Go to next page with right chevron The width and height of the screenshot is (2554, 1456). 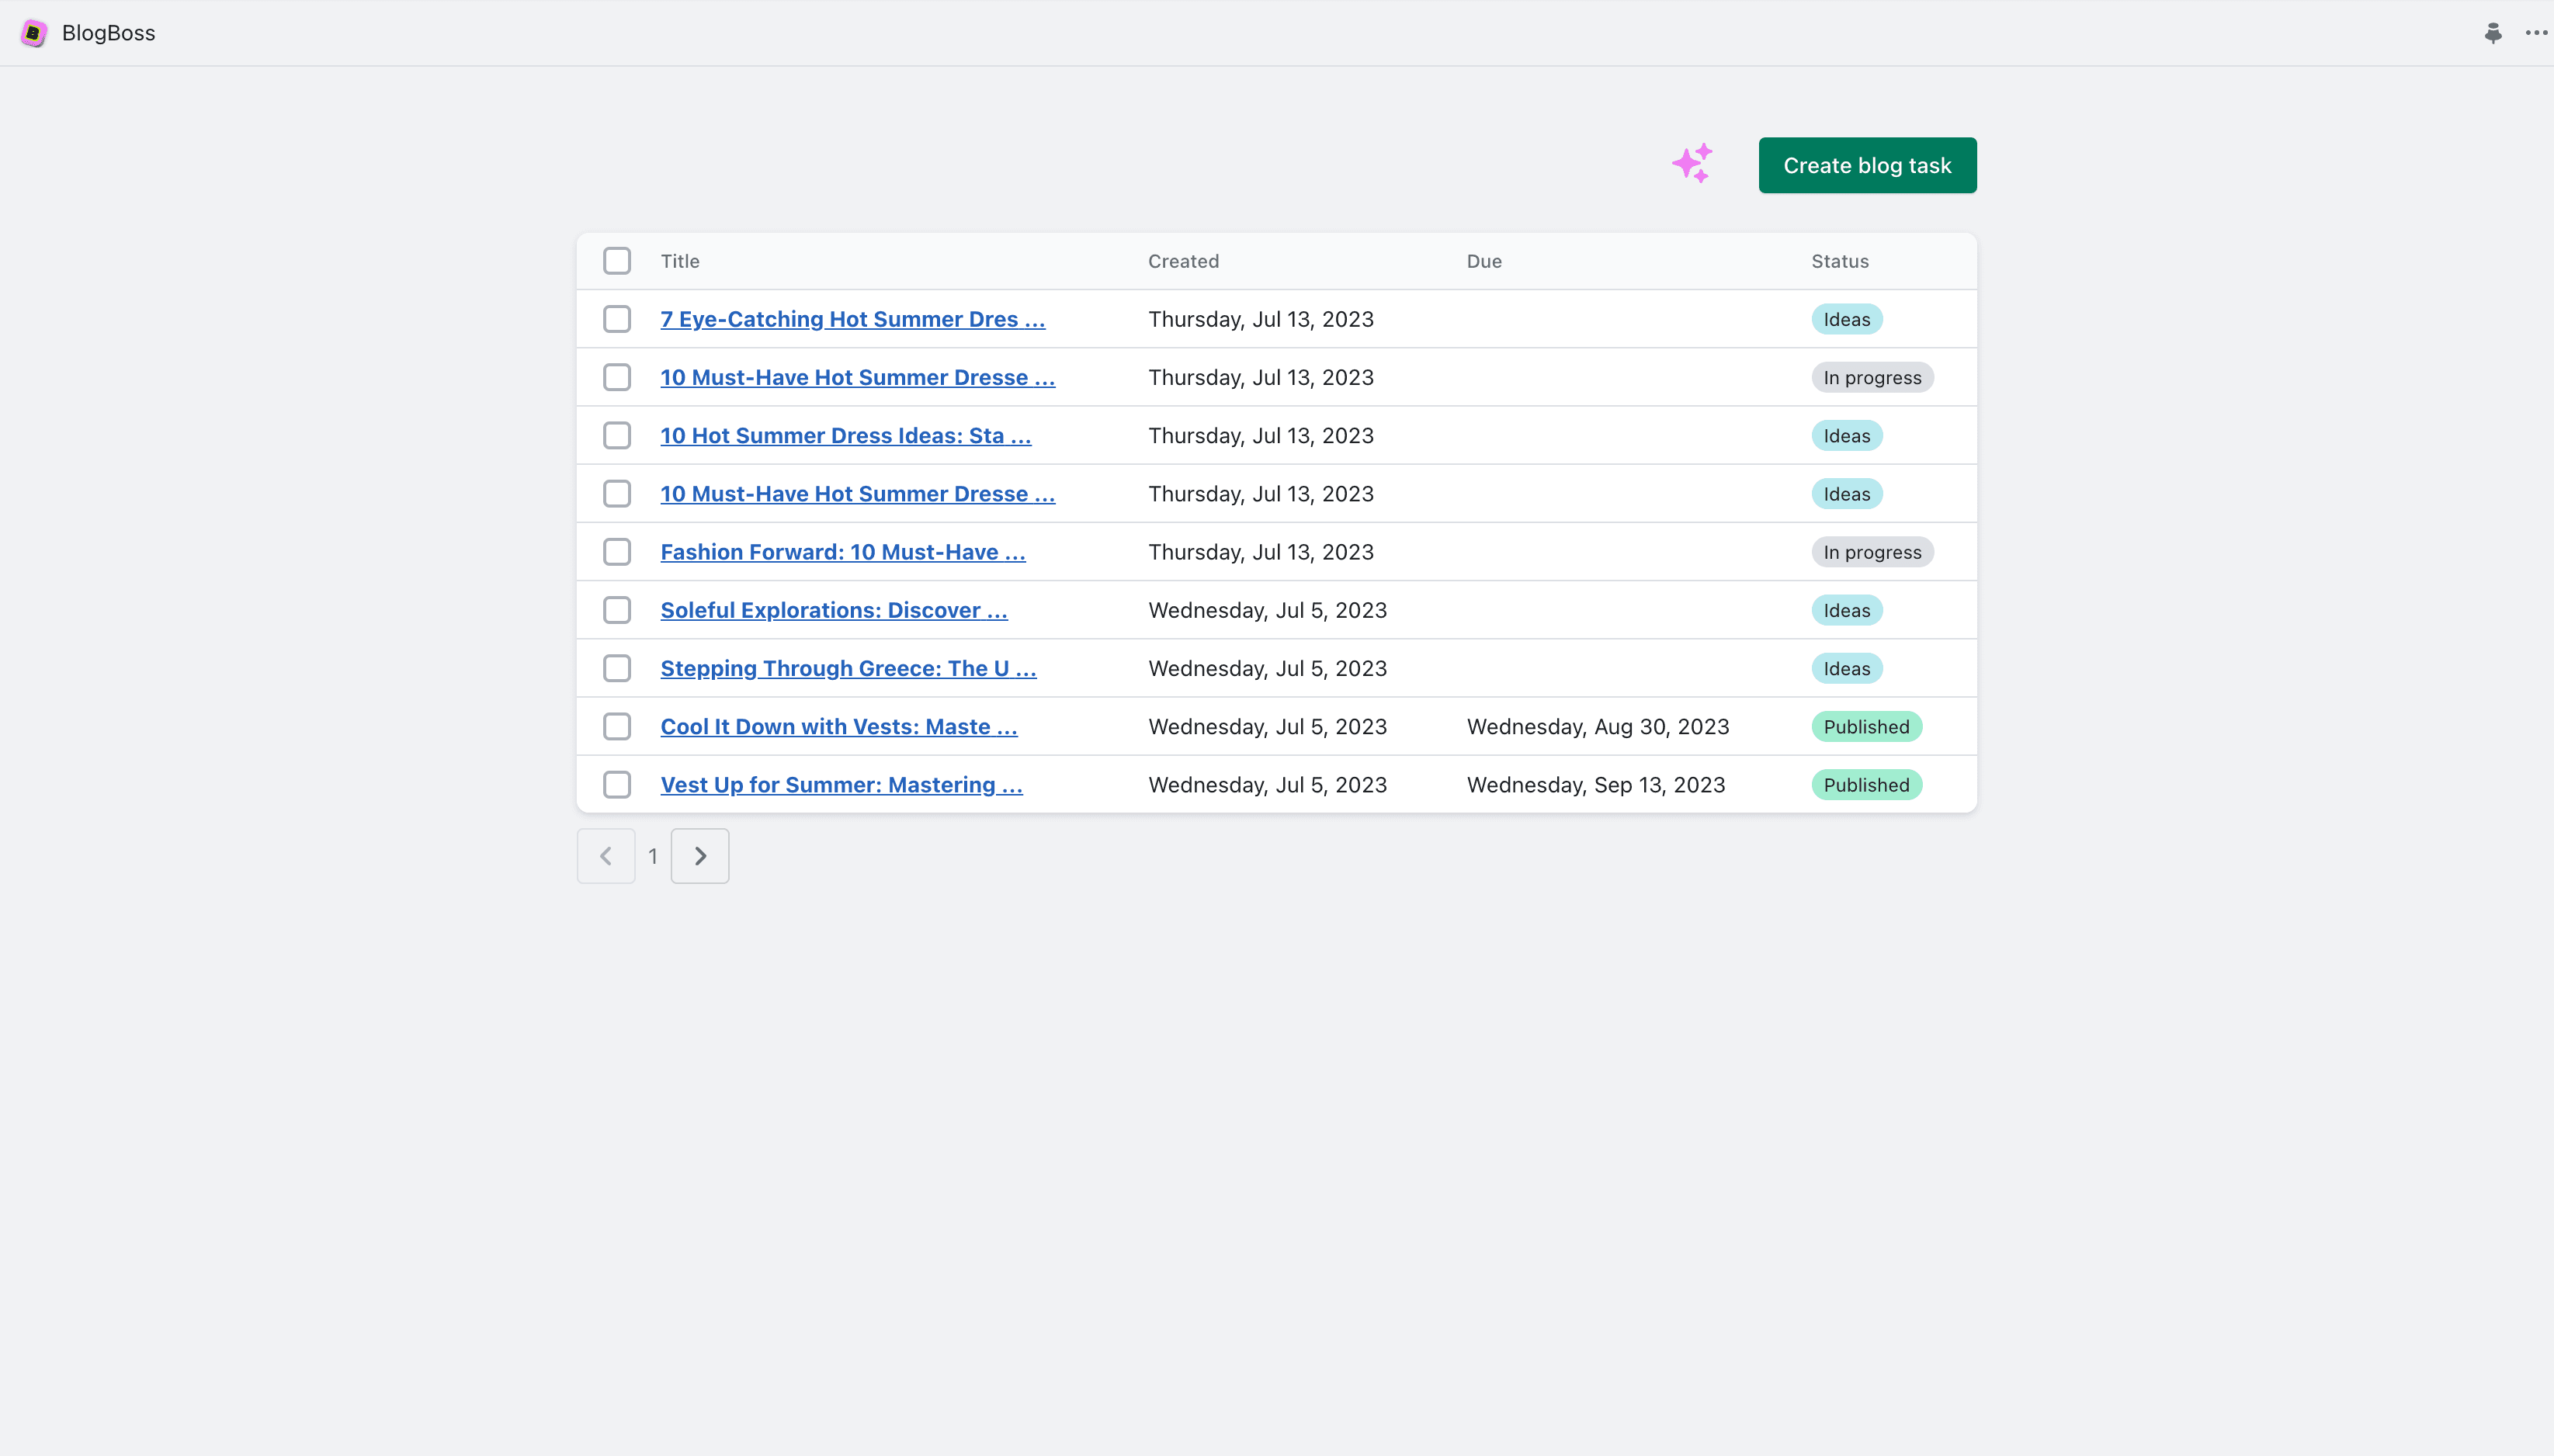tap(700, 856)
